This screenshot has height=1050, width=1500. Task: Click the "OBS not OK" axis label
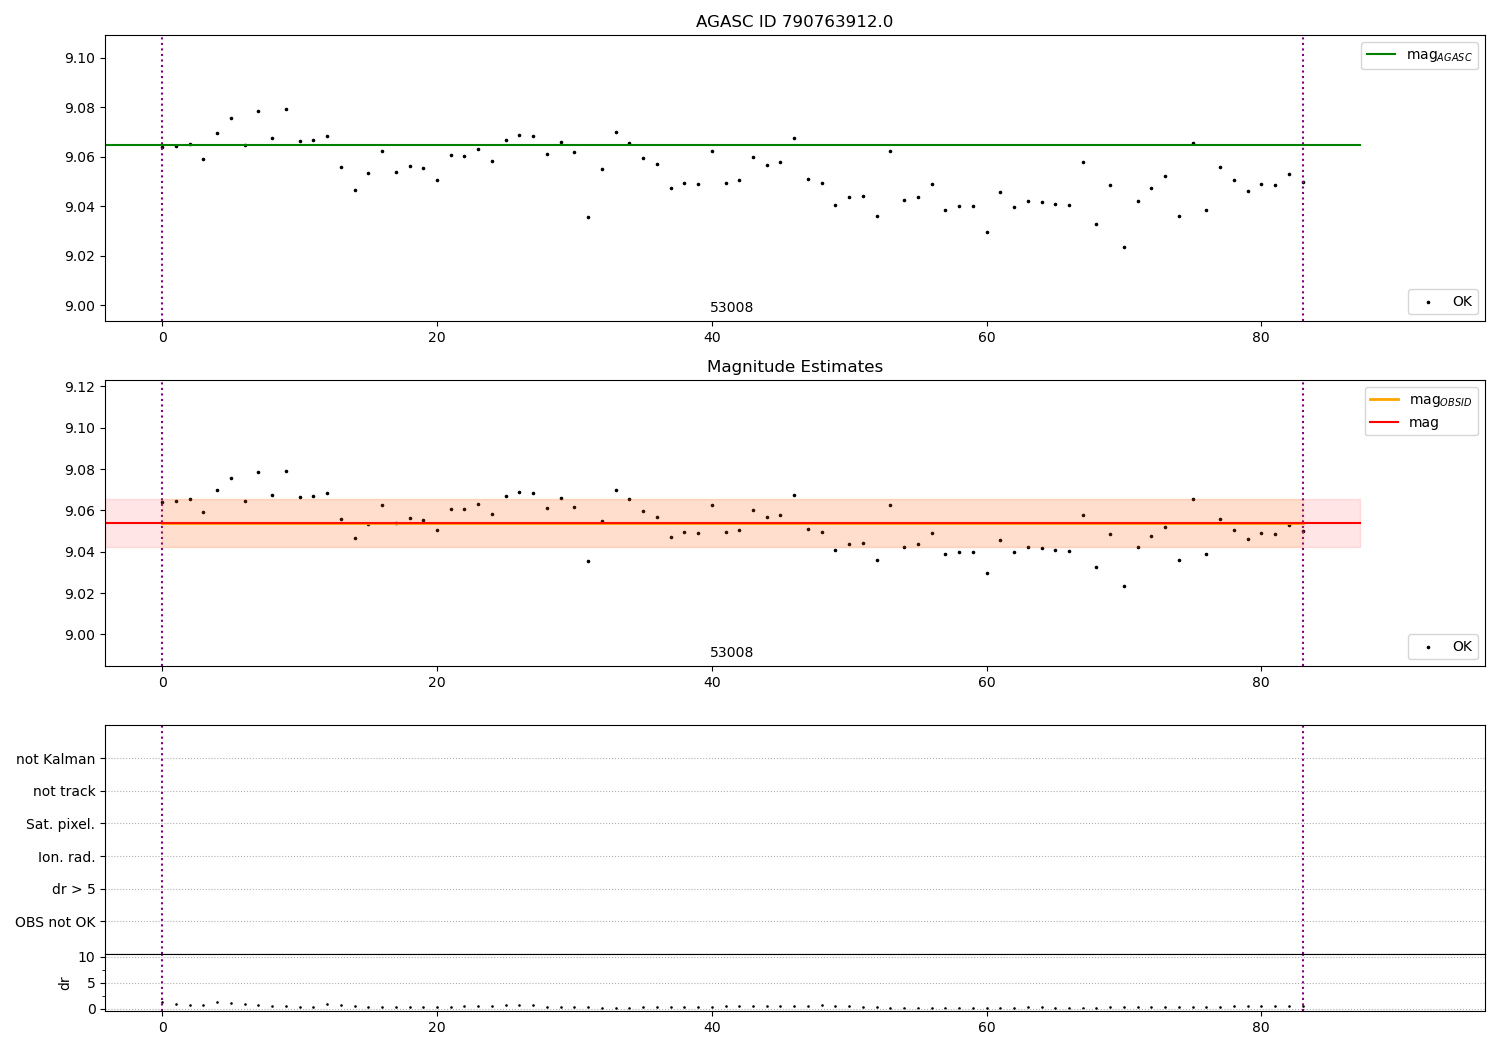(x=56, y=922)
